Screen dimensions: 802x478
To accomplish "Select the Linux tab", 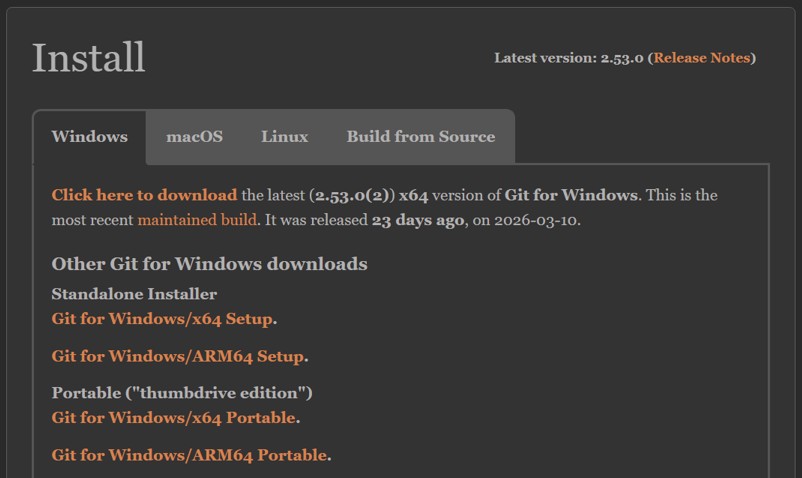I will tap(284, 137).
